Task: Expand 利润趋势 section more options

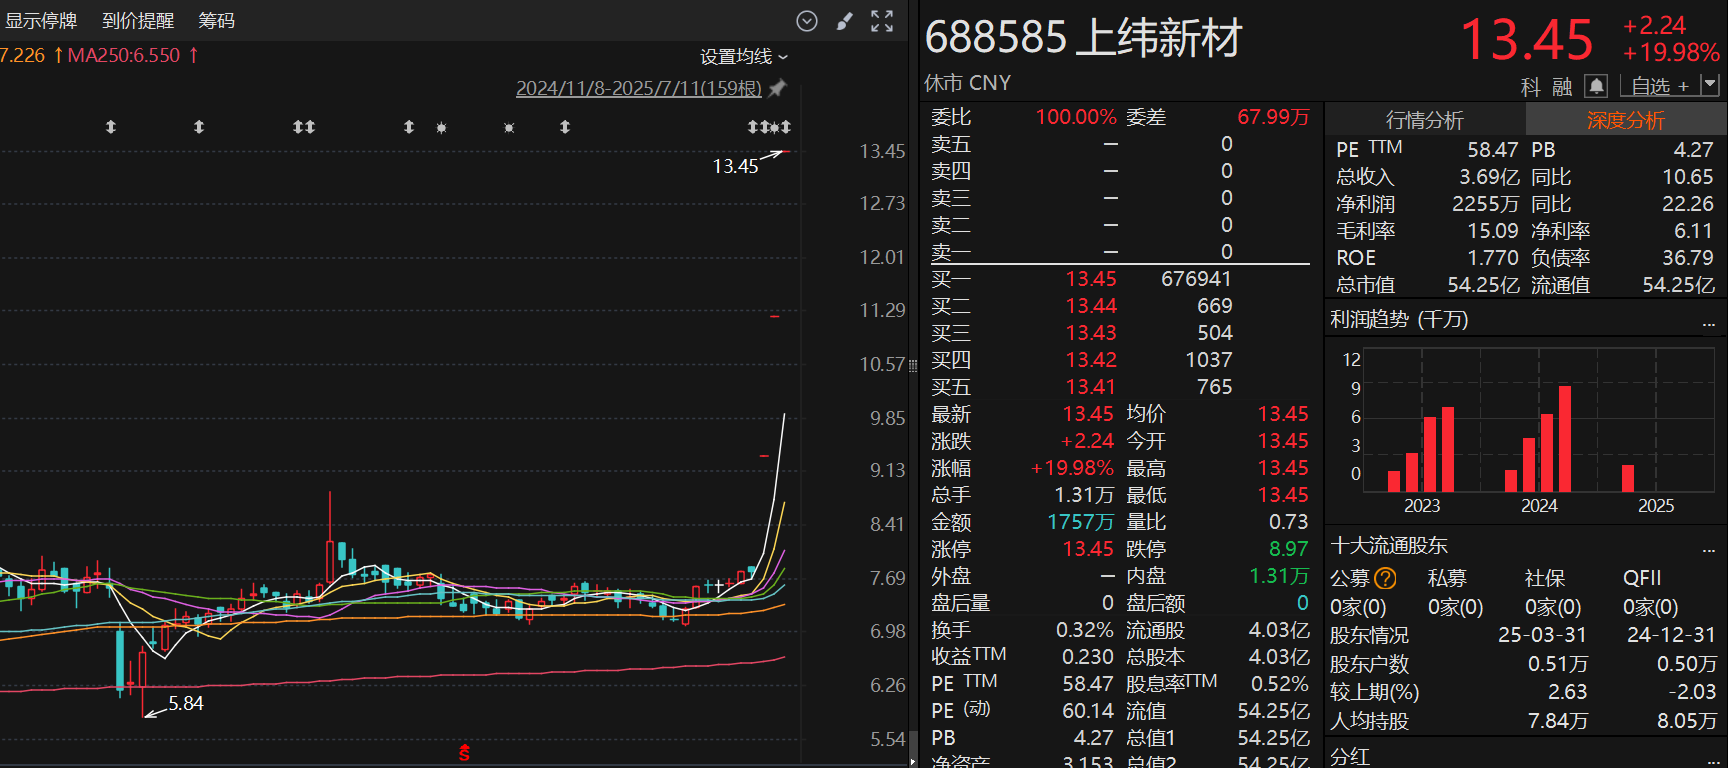Action: click(x=1708, y=322)
